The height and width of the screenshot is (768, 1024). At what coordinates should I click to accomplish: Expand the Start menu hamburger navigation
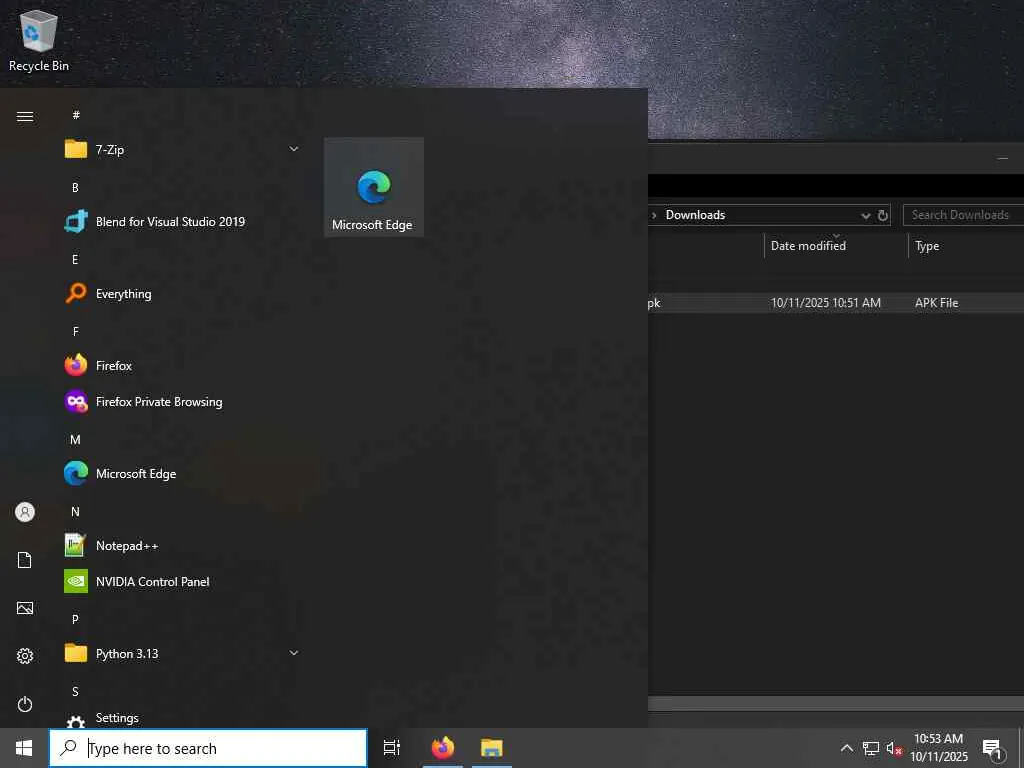click(25, 116)
